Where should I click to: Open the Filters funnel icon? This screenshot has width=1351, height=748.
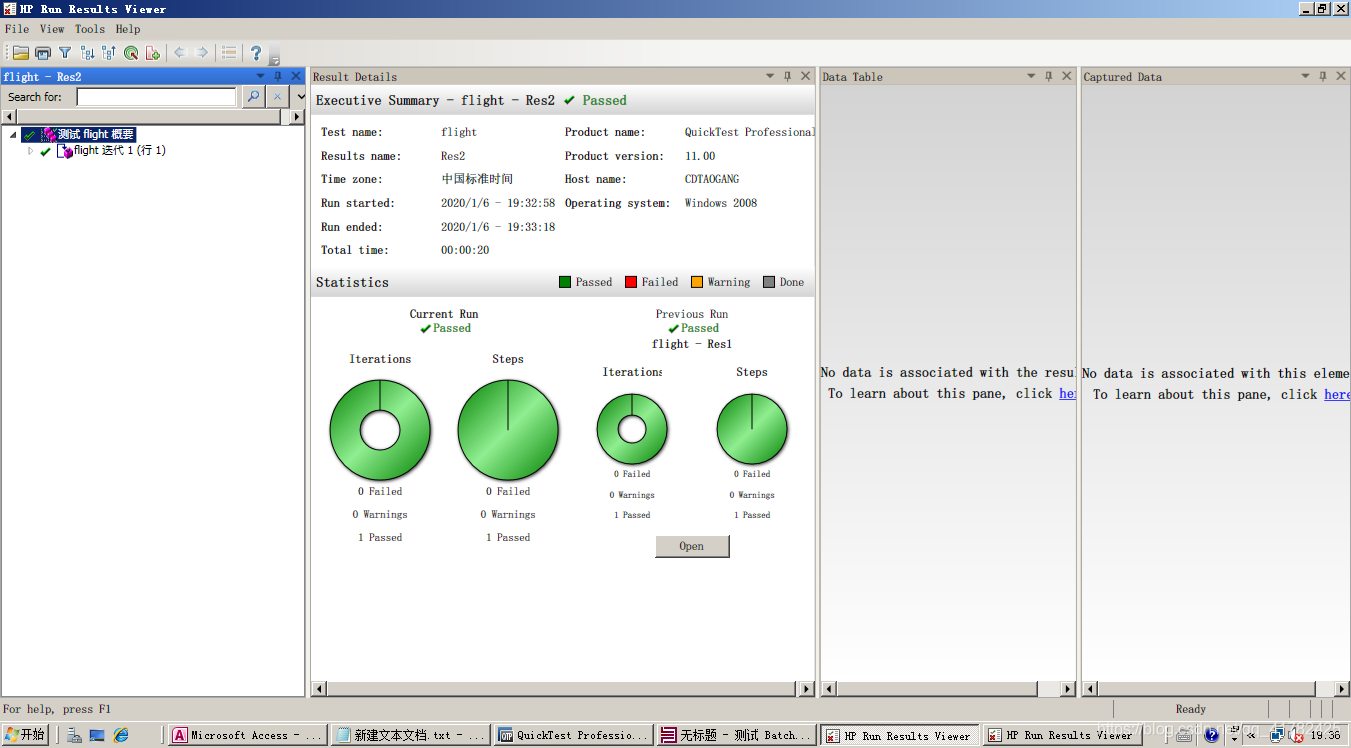[65, 53]
